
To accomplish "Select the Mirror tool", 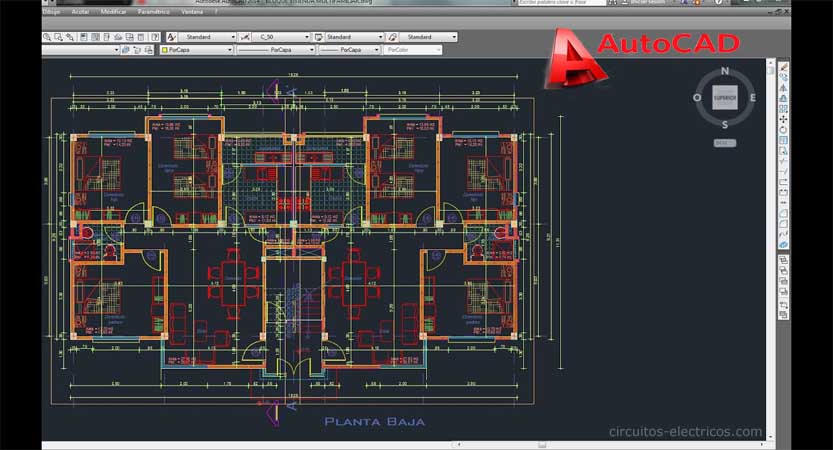I will click(x=783, y=88).
